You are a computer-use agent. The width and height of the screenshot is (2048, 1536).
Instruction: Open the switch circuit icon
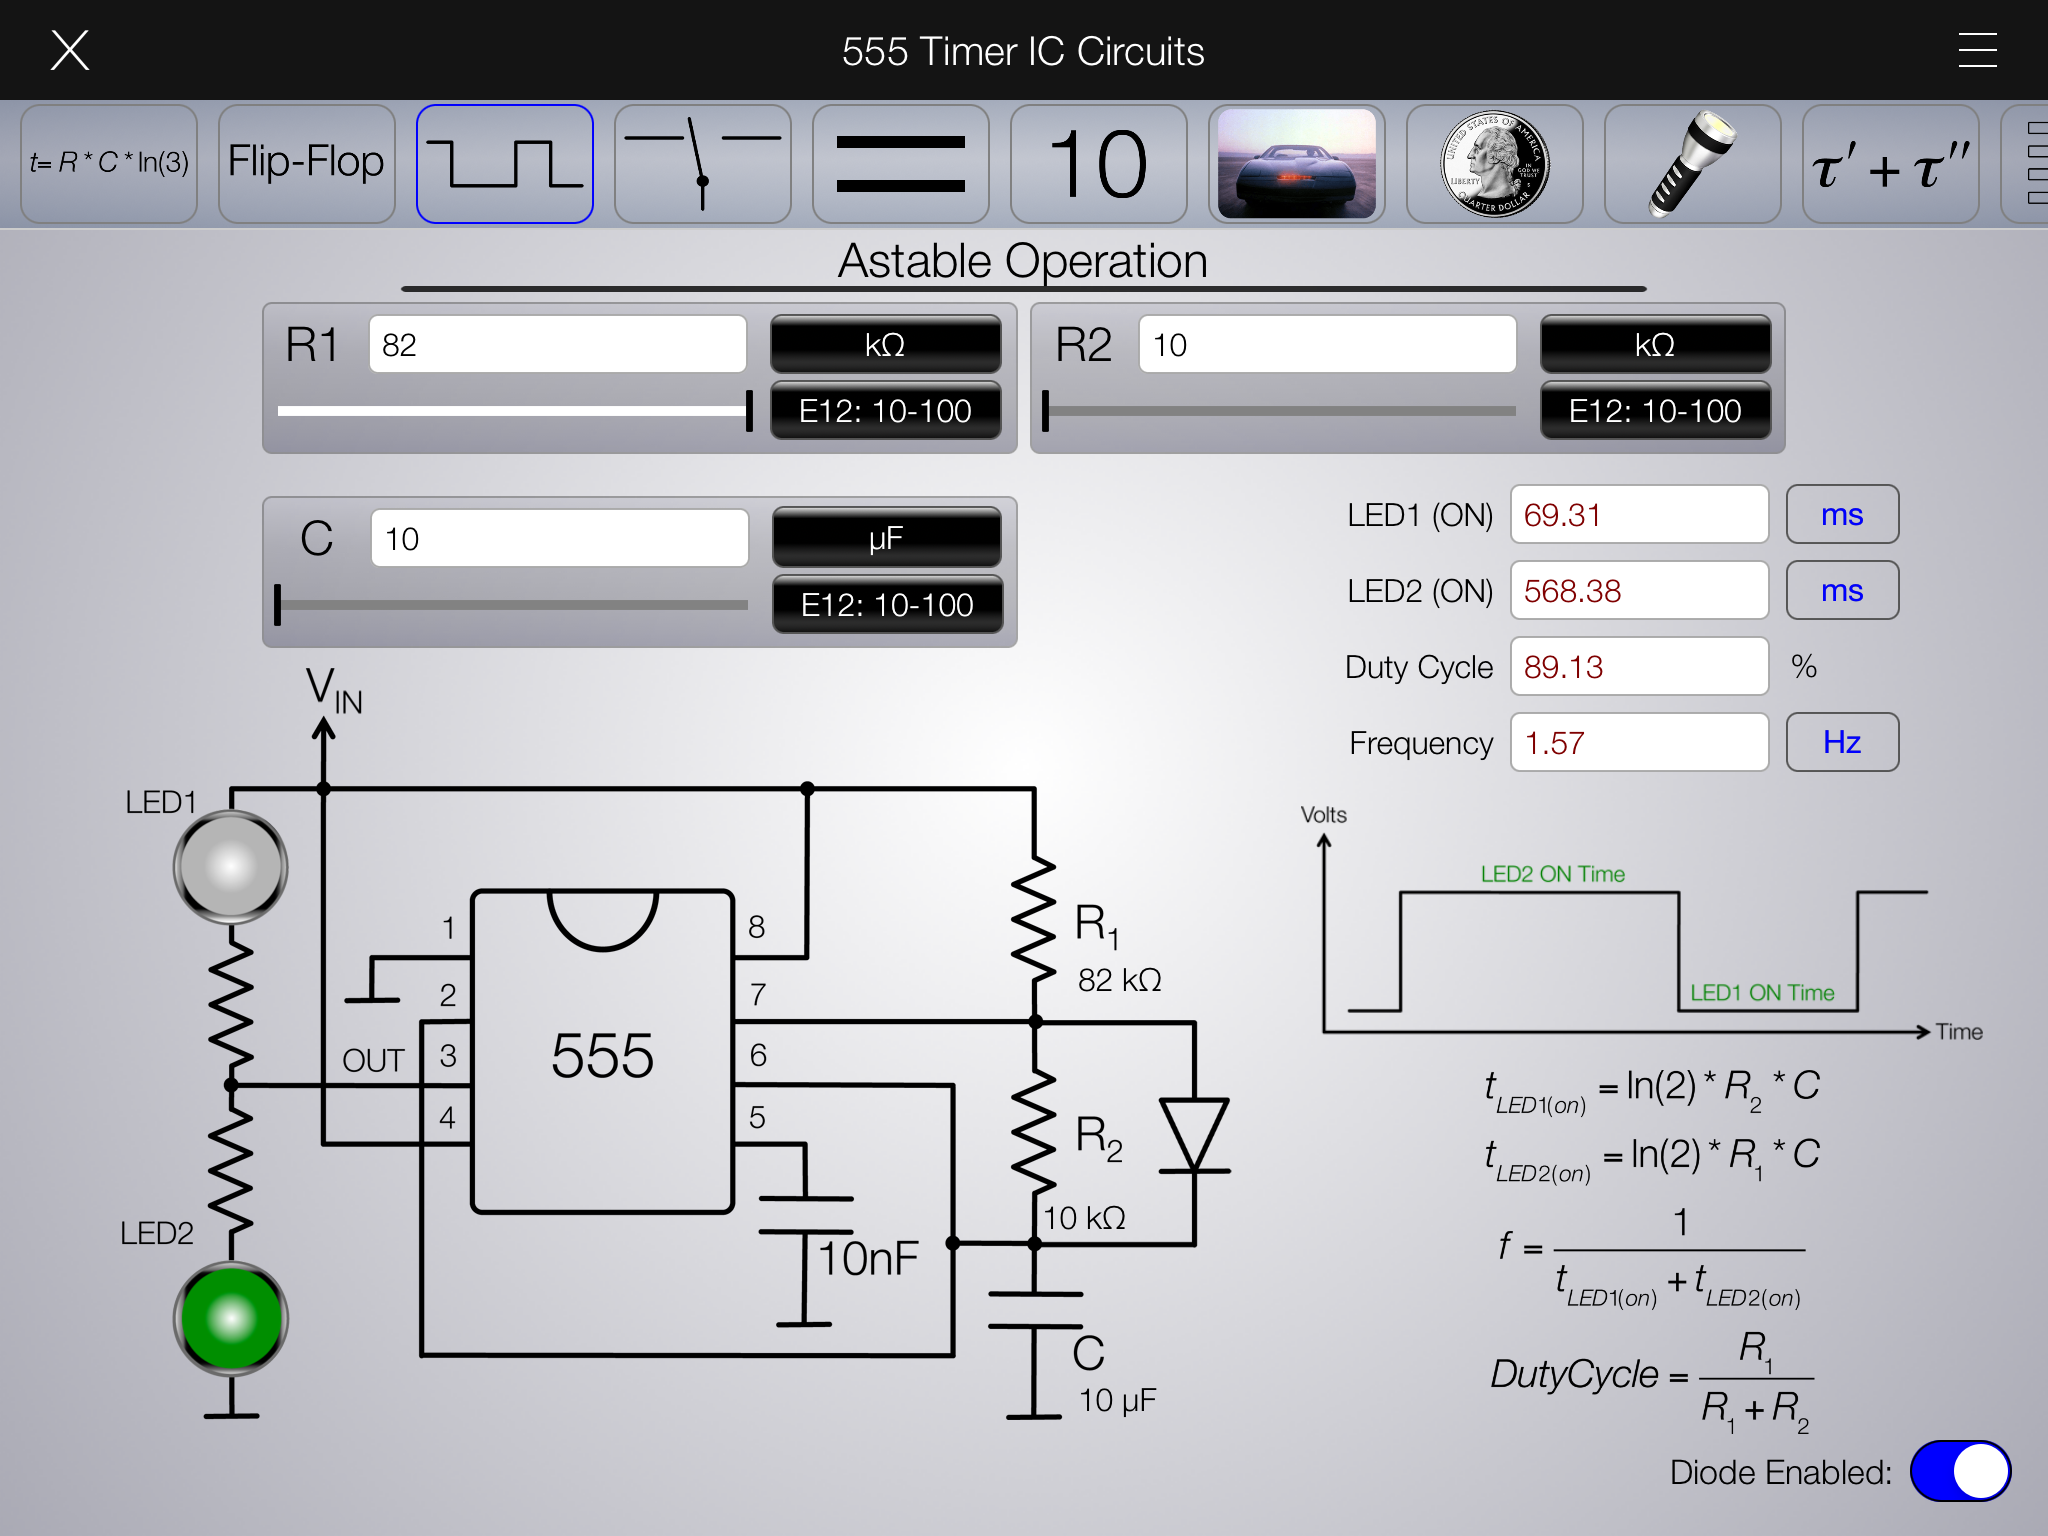[702, 164]
